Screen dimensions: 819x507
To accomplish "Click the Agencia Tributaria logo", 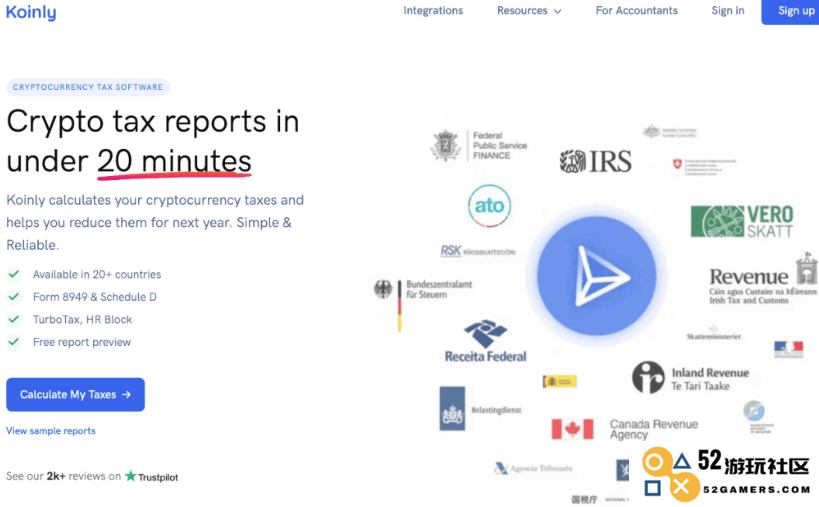I will pos(533,468).
